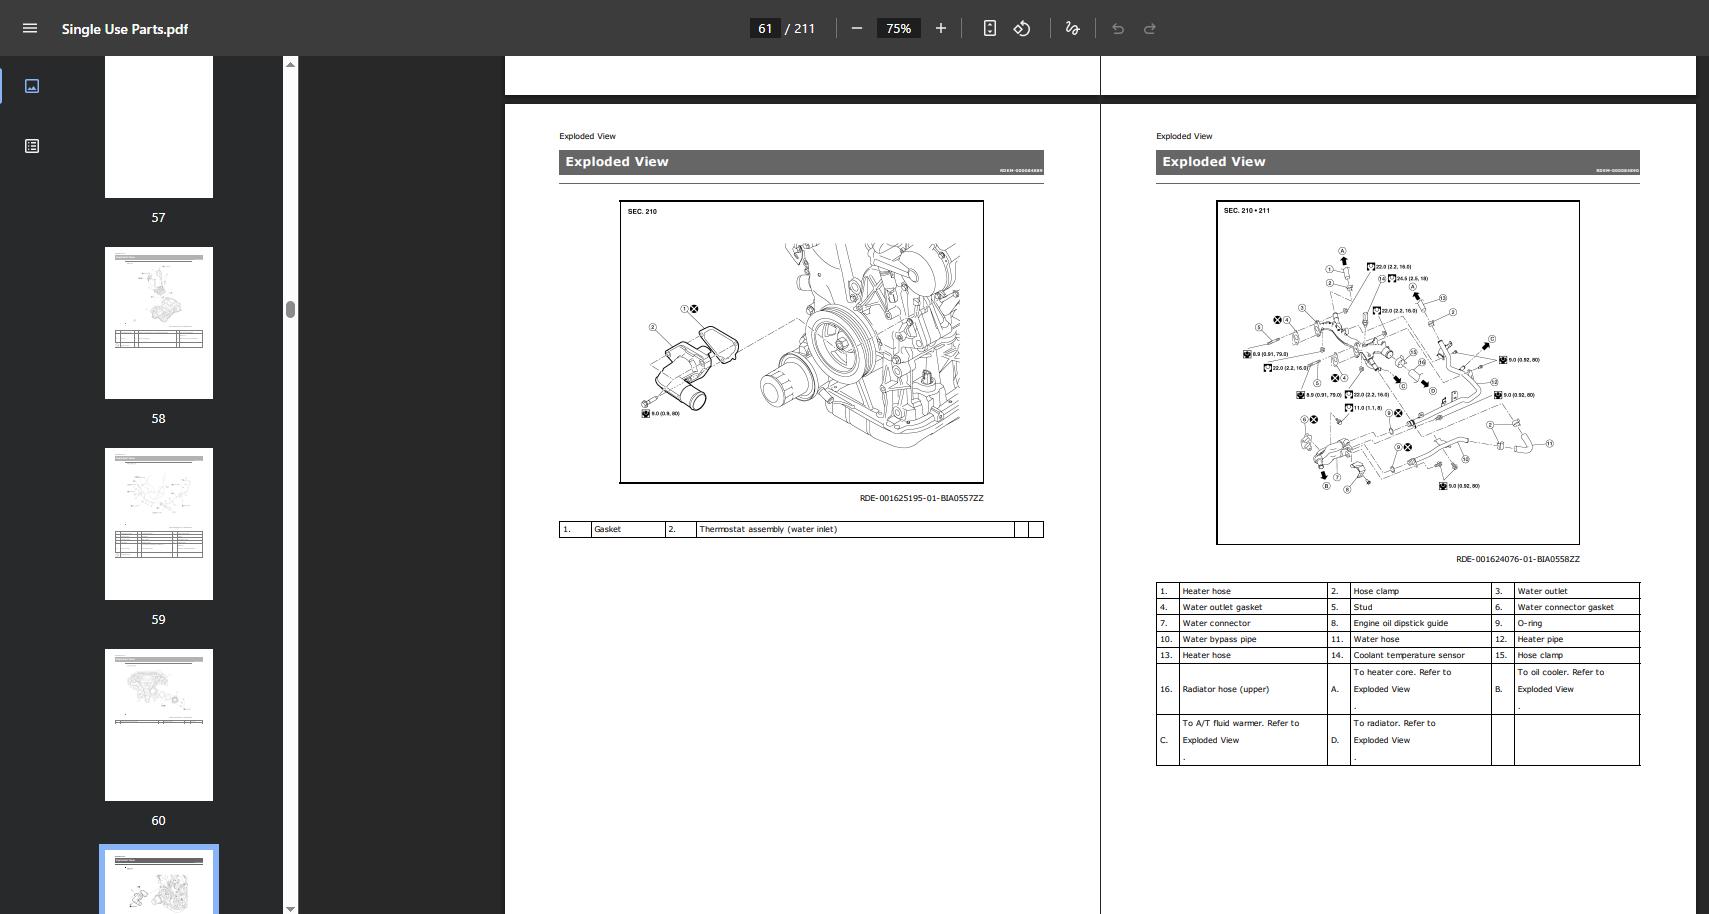Click the Water hose cell
This screenshot has width=1709, height=914.
coord(1420,639)
